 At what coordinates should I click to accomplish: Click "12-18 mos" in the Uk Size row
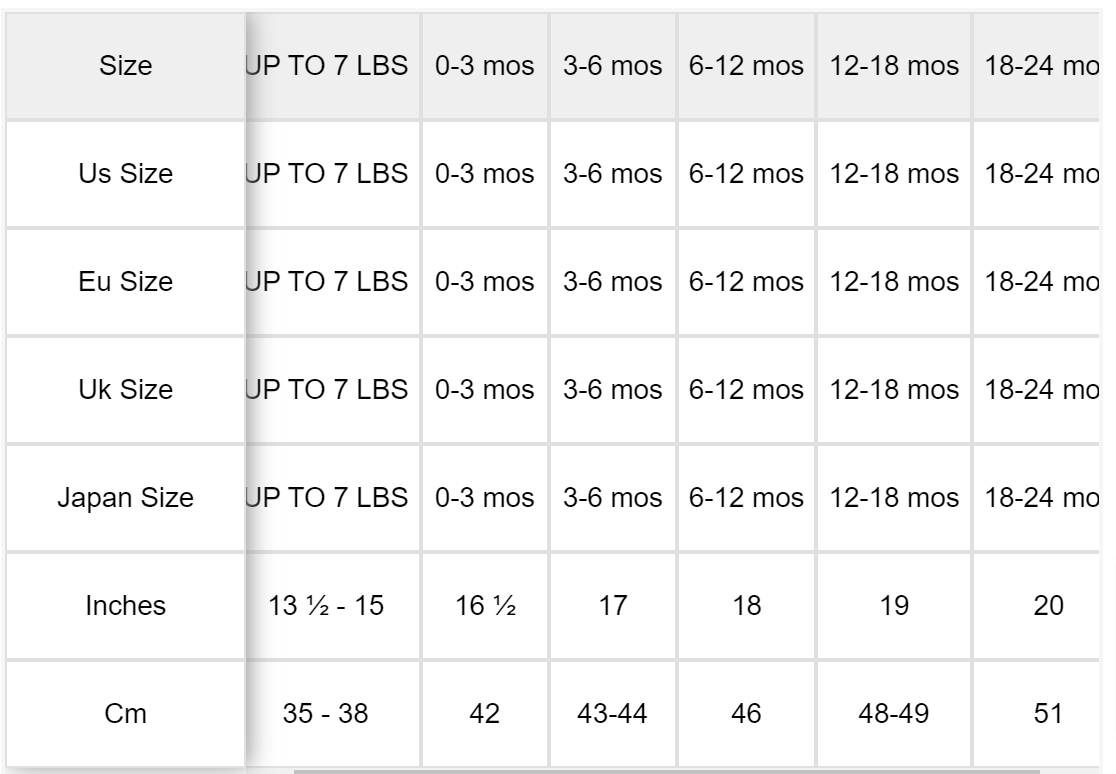click(893, 391)
